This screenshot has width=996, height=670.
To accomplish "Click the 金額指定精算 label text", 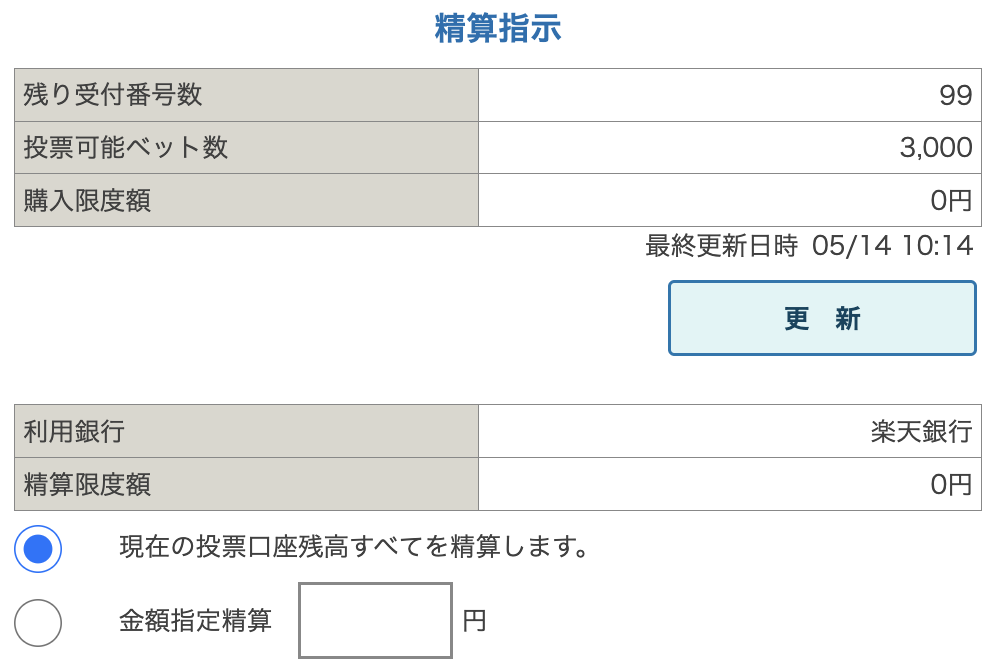I will (x=195, y=621).
